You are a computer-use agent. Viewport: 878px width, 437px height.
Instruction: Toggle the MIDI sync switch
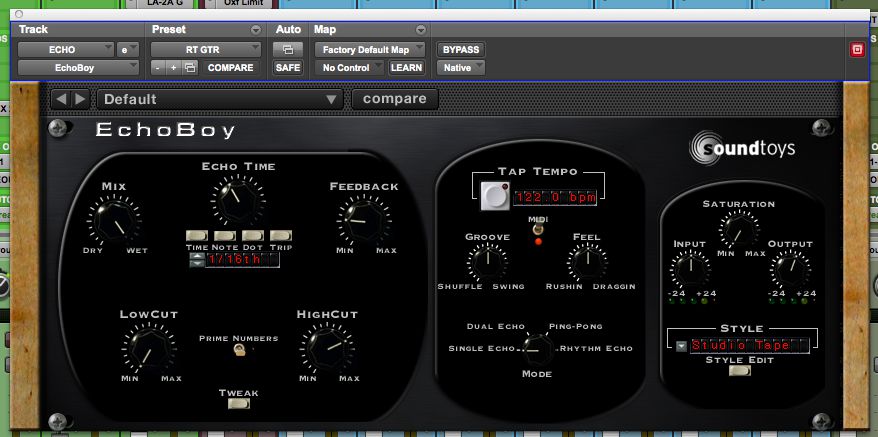(x=538, y=230)
